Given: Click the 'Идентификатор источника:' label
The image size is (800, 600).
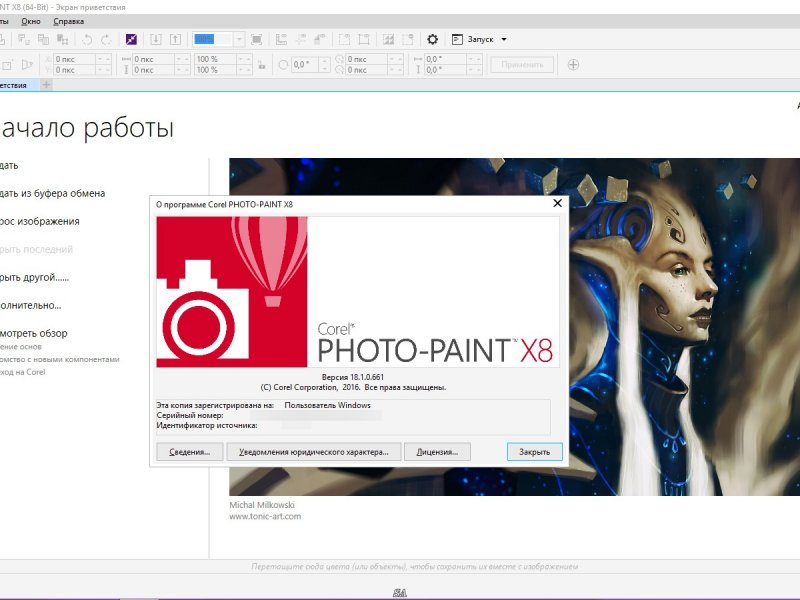Looking at the screenshot, I should [x=207, y=426].
